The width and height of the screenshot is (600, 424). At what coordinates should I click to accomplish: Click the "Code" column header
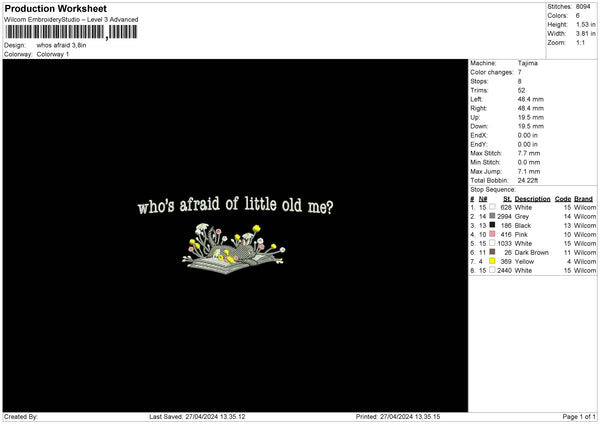point(563,199)
